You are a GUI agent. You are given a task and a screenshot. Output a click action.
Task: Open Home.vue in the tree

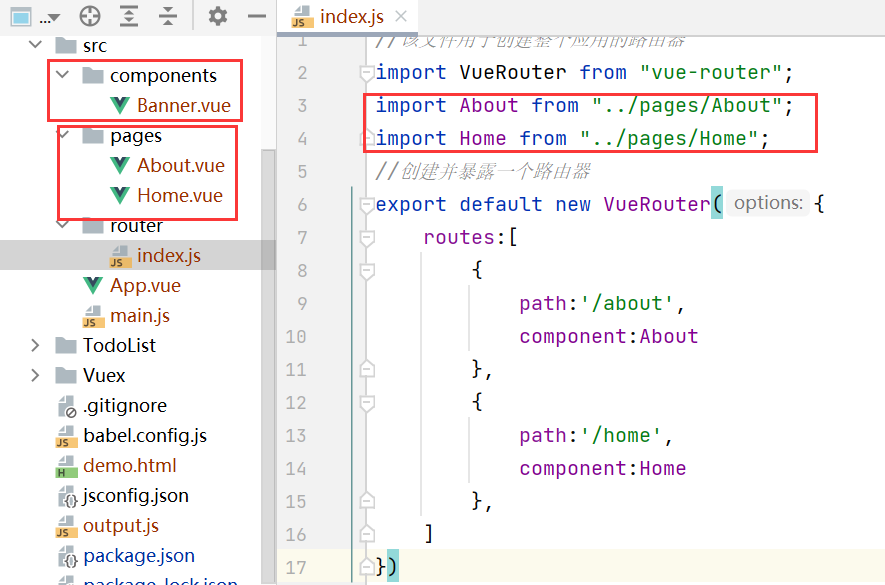tap(179, 195)
